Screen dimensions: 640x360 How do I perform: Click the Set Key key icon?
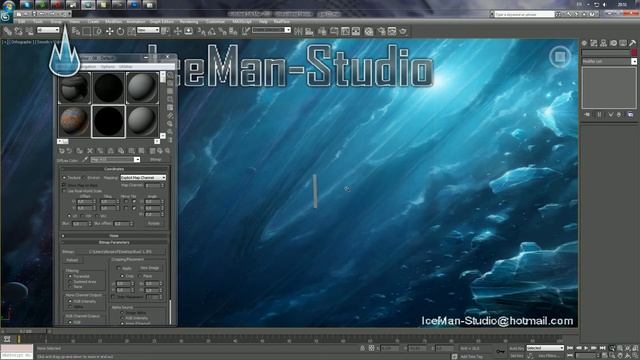[500, 351]
